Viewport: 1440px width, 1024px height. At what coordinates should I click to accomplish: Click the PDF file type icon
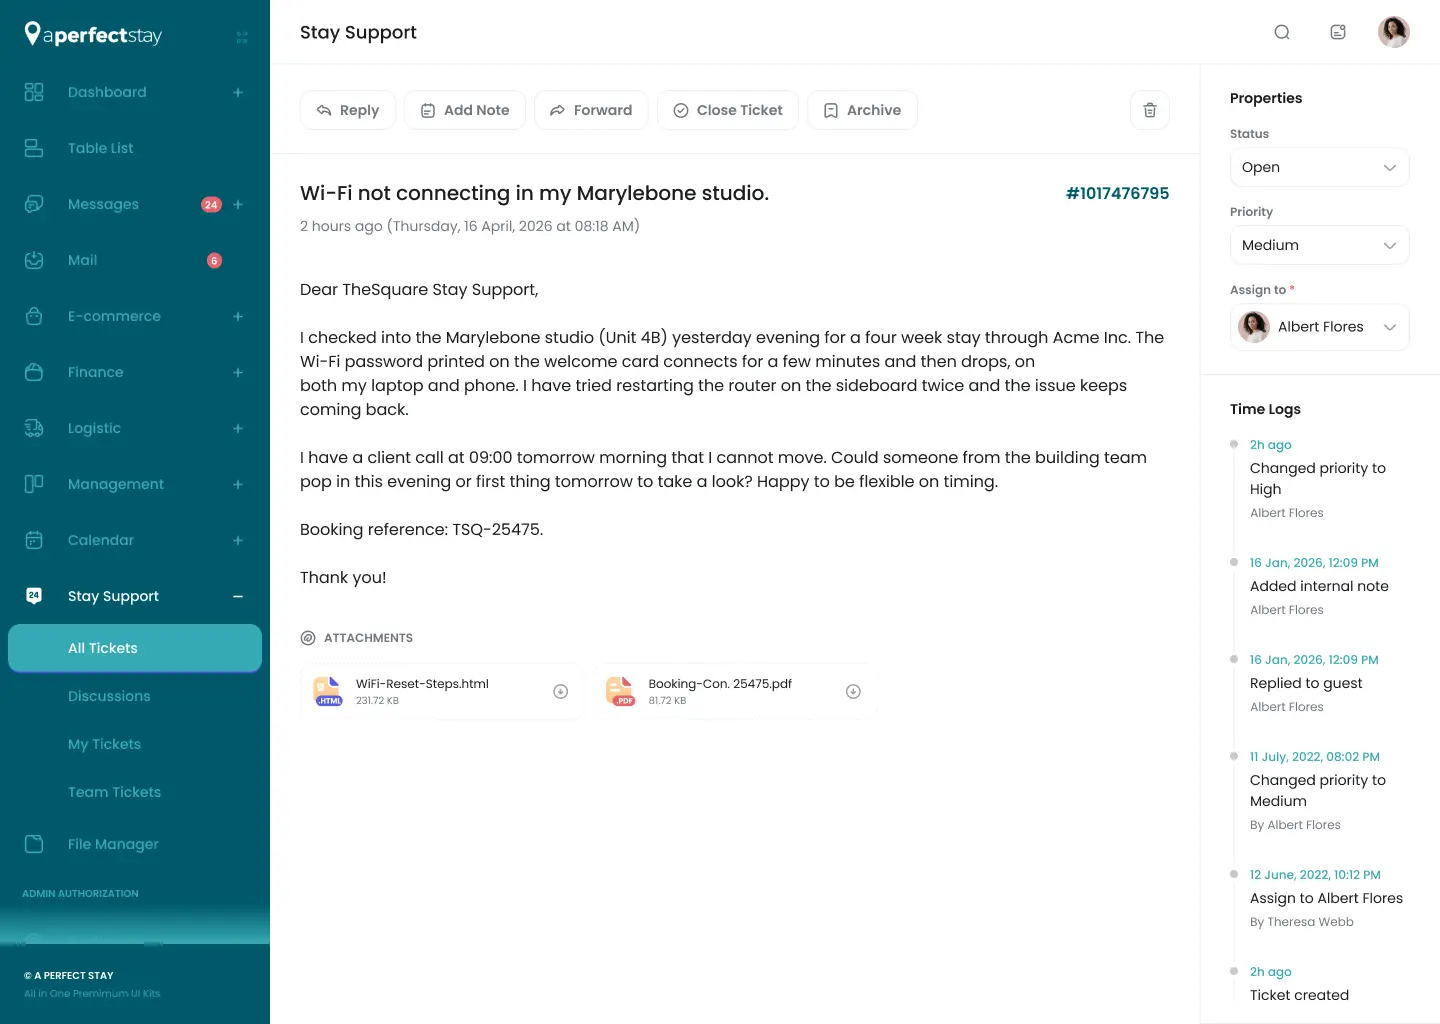point(620,691)
